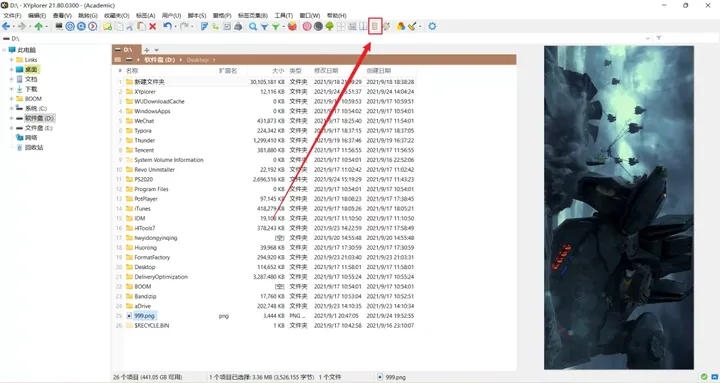Click the red Delete X icon
This screenshot has height=383, width=720.
152,27
